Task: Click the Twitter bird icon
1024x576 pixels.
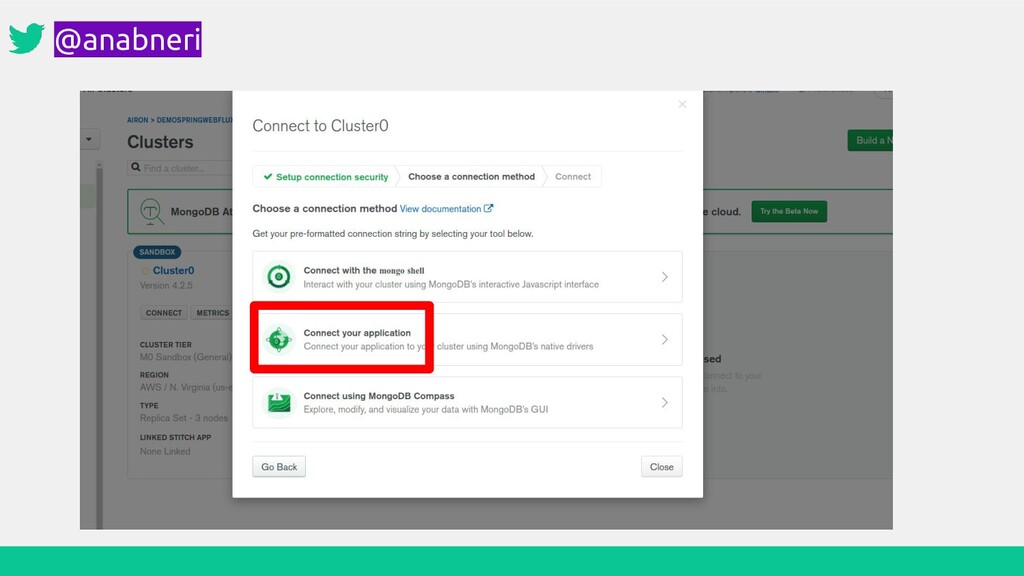Action: [x=27, y=38]
